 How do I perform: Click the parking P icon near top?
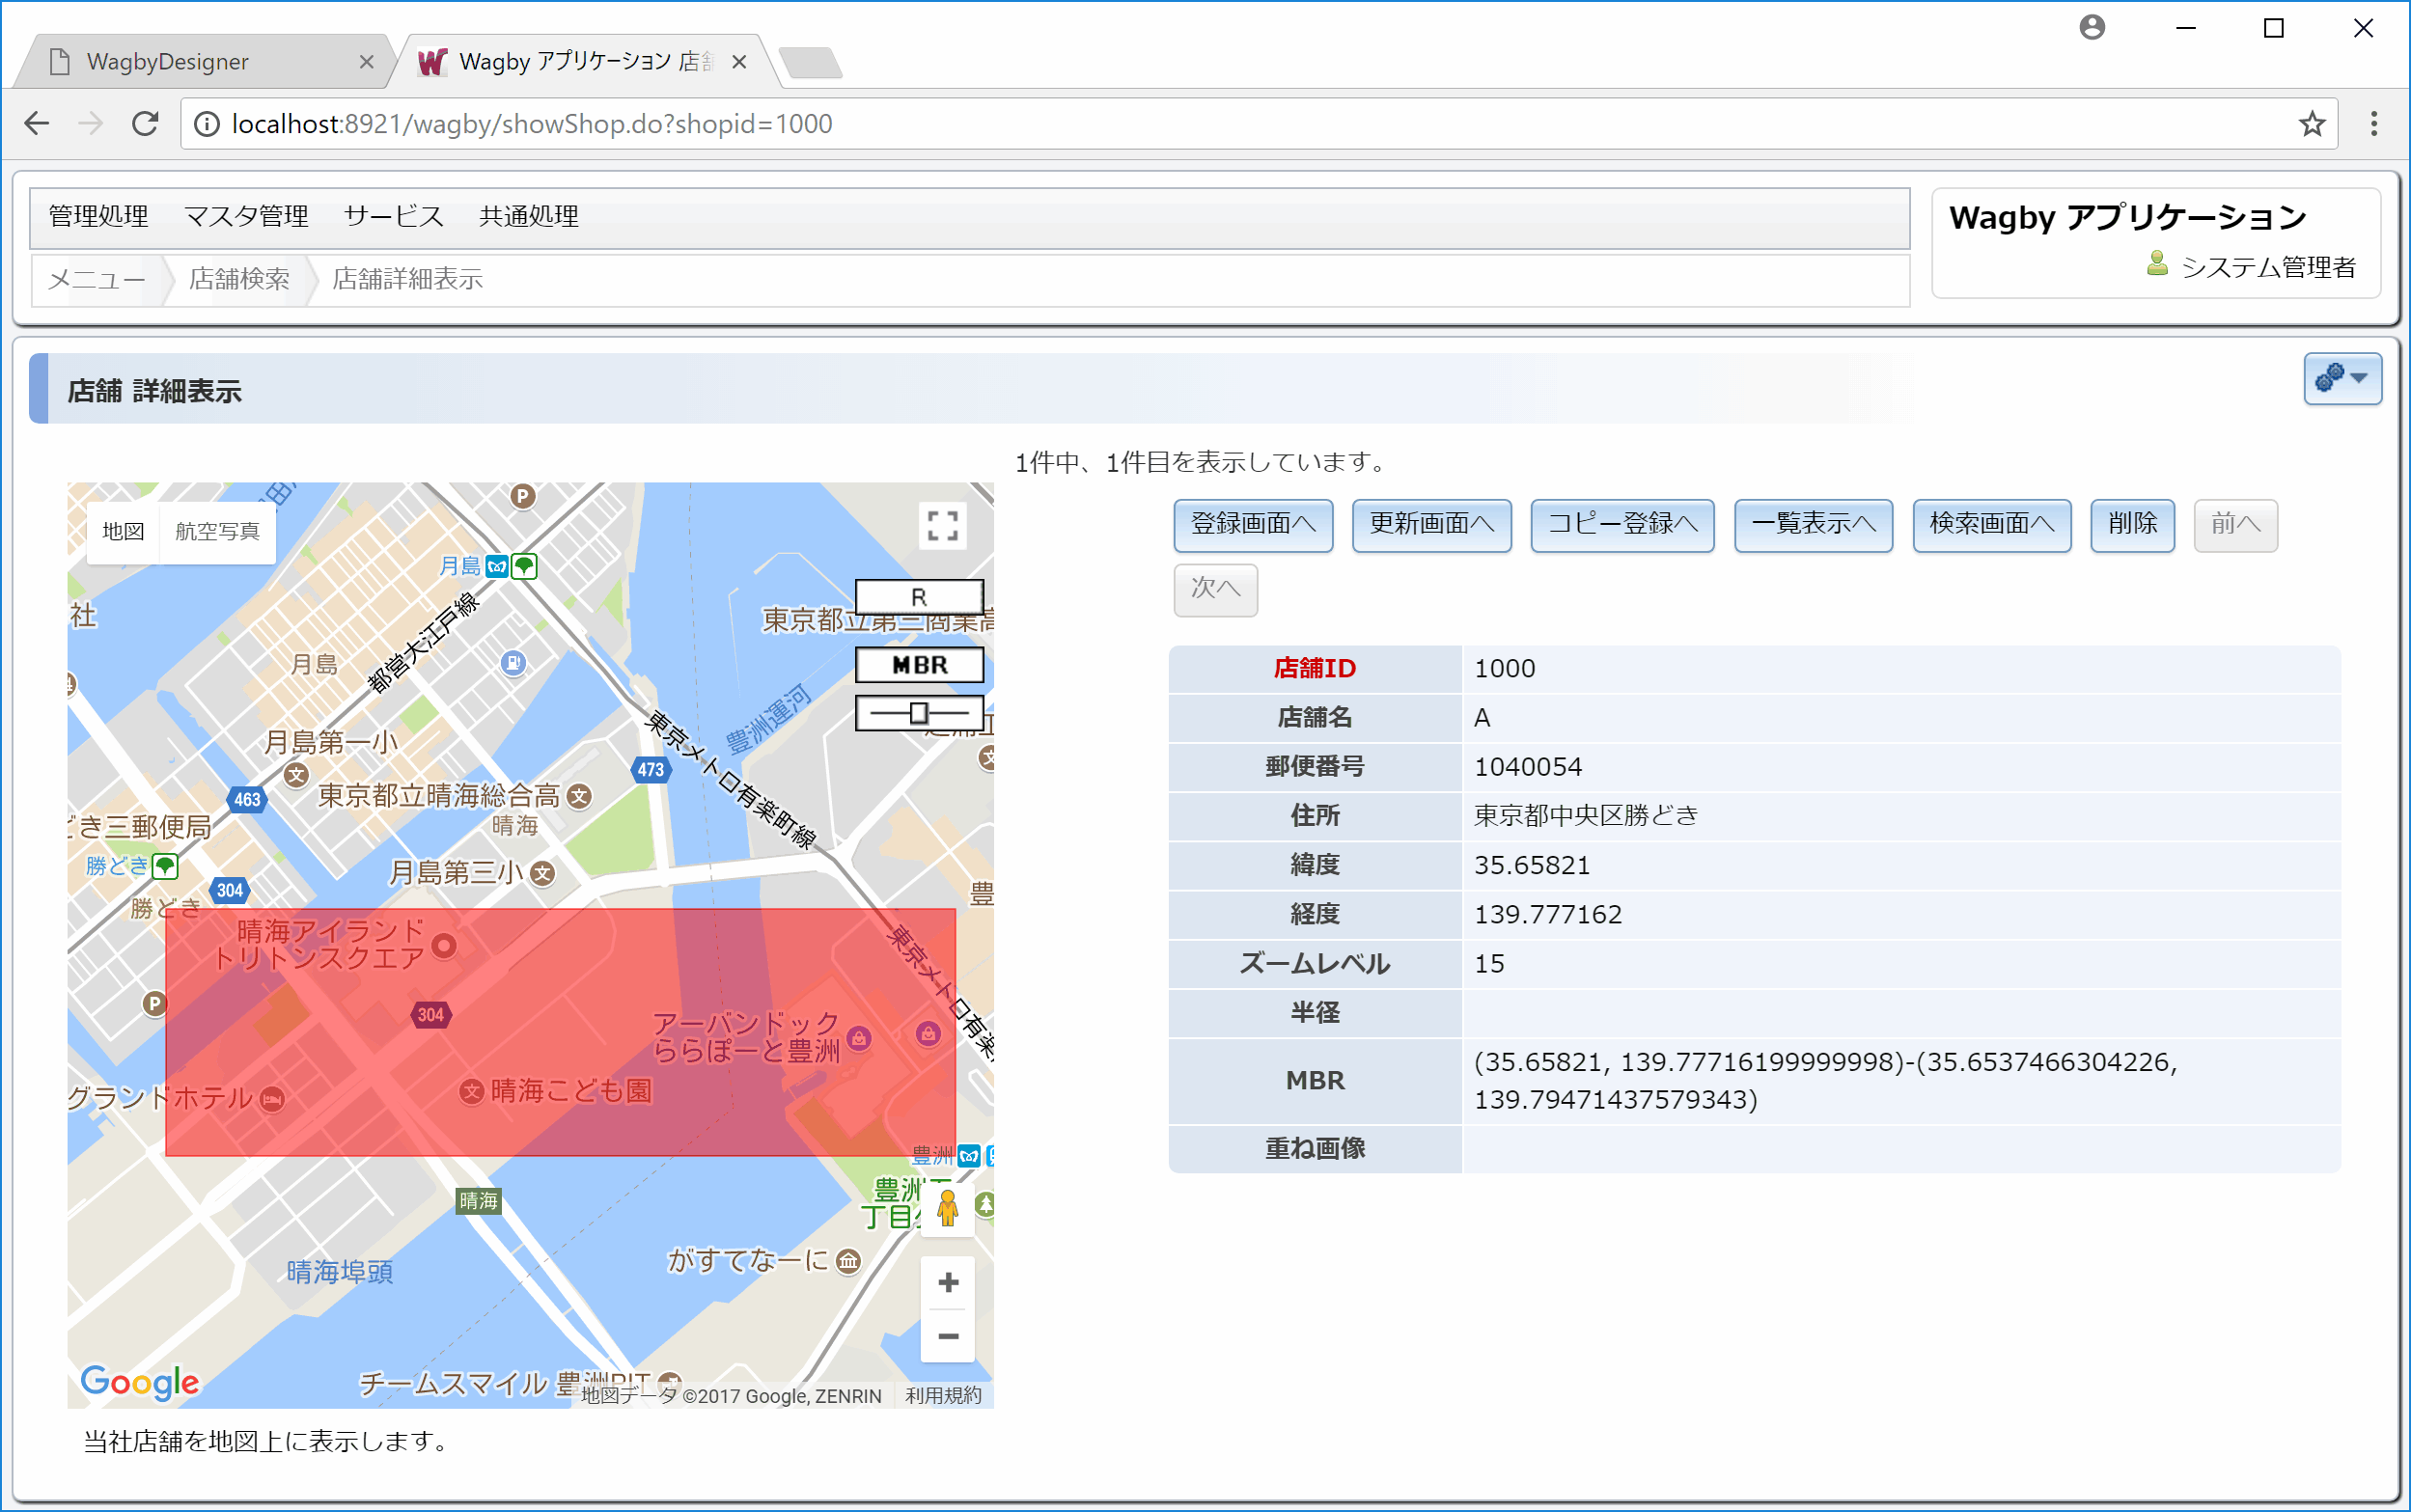coord(522,495)
